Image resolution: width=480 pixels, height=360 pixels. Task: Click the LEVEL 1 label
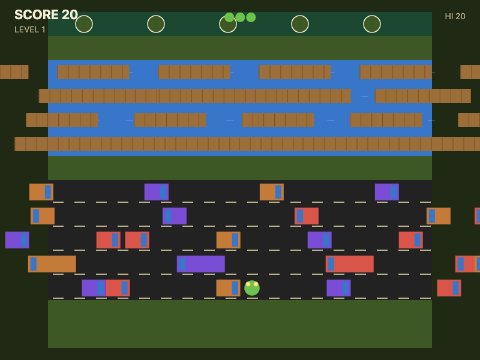click(30, 29)
